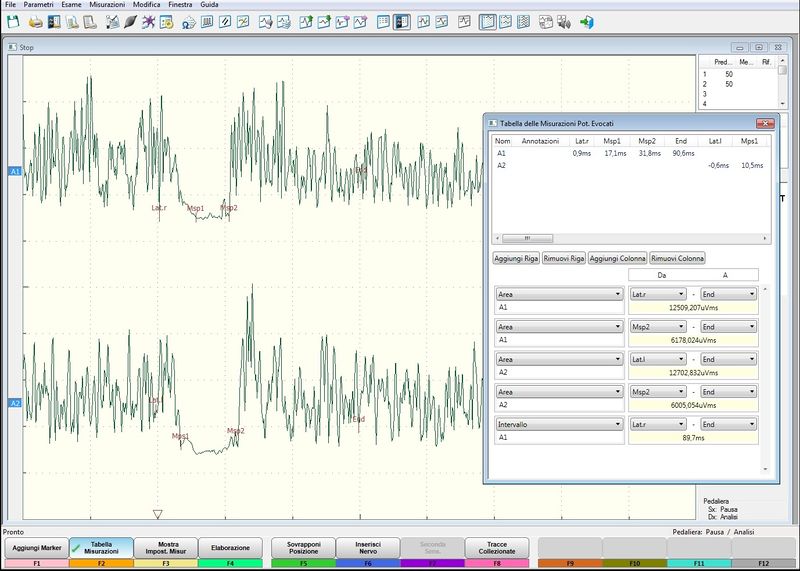Image resolution: width=800 pixels, height=571 pixels.
Task: Click the purple starburst toolbar icon
Action: tap(149, 21)
